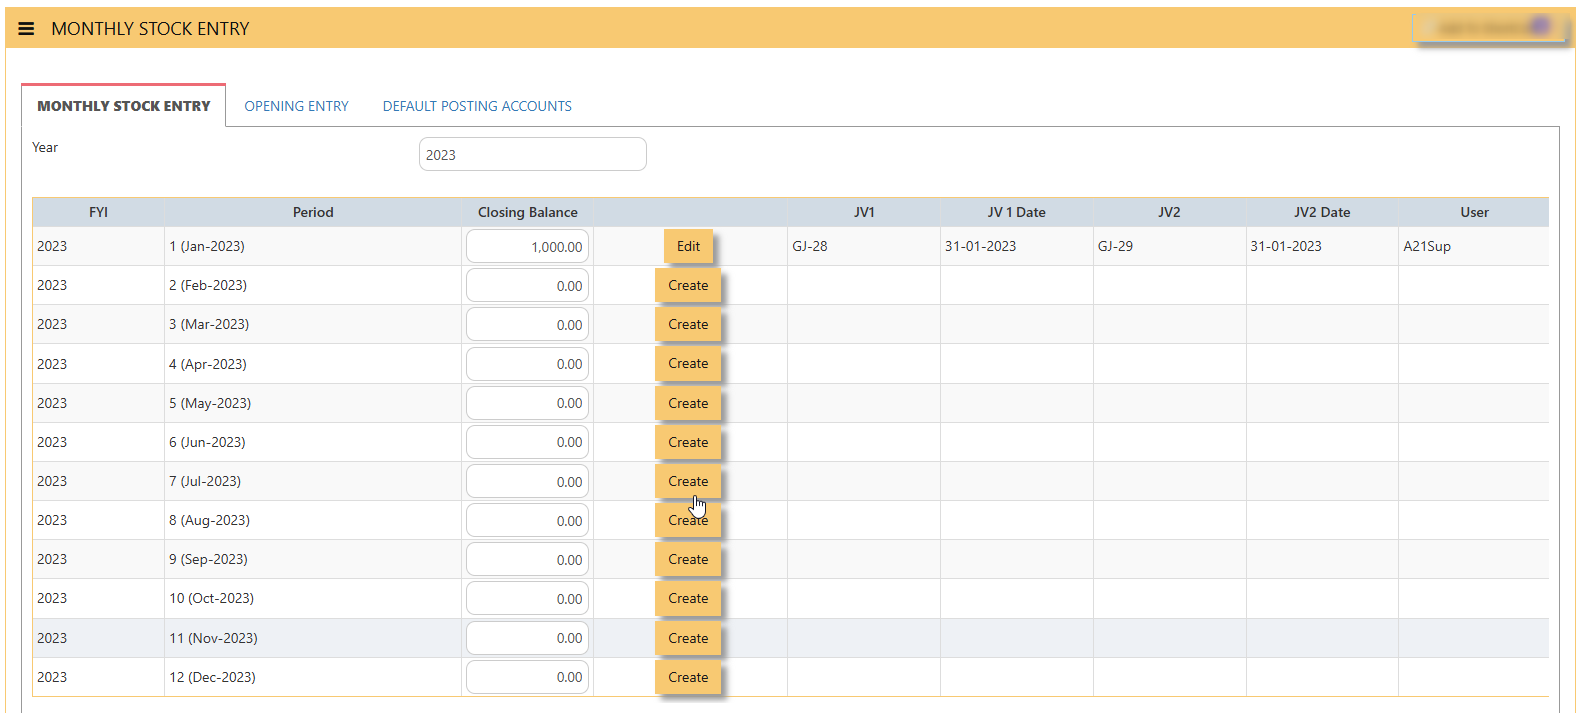
Task: Focus the Jan-2023 closing balance field
Action: (527, 246)
